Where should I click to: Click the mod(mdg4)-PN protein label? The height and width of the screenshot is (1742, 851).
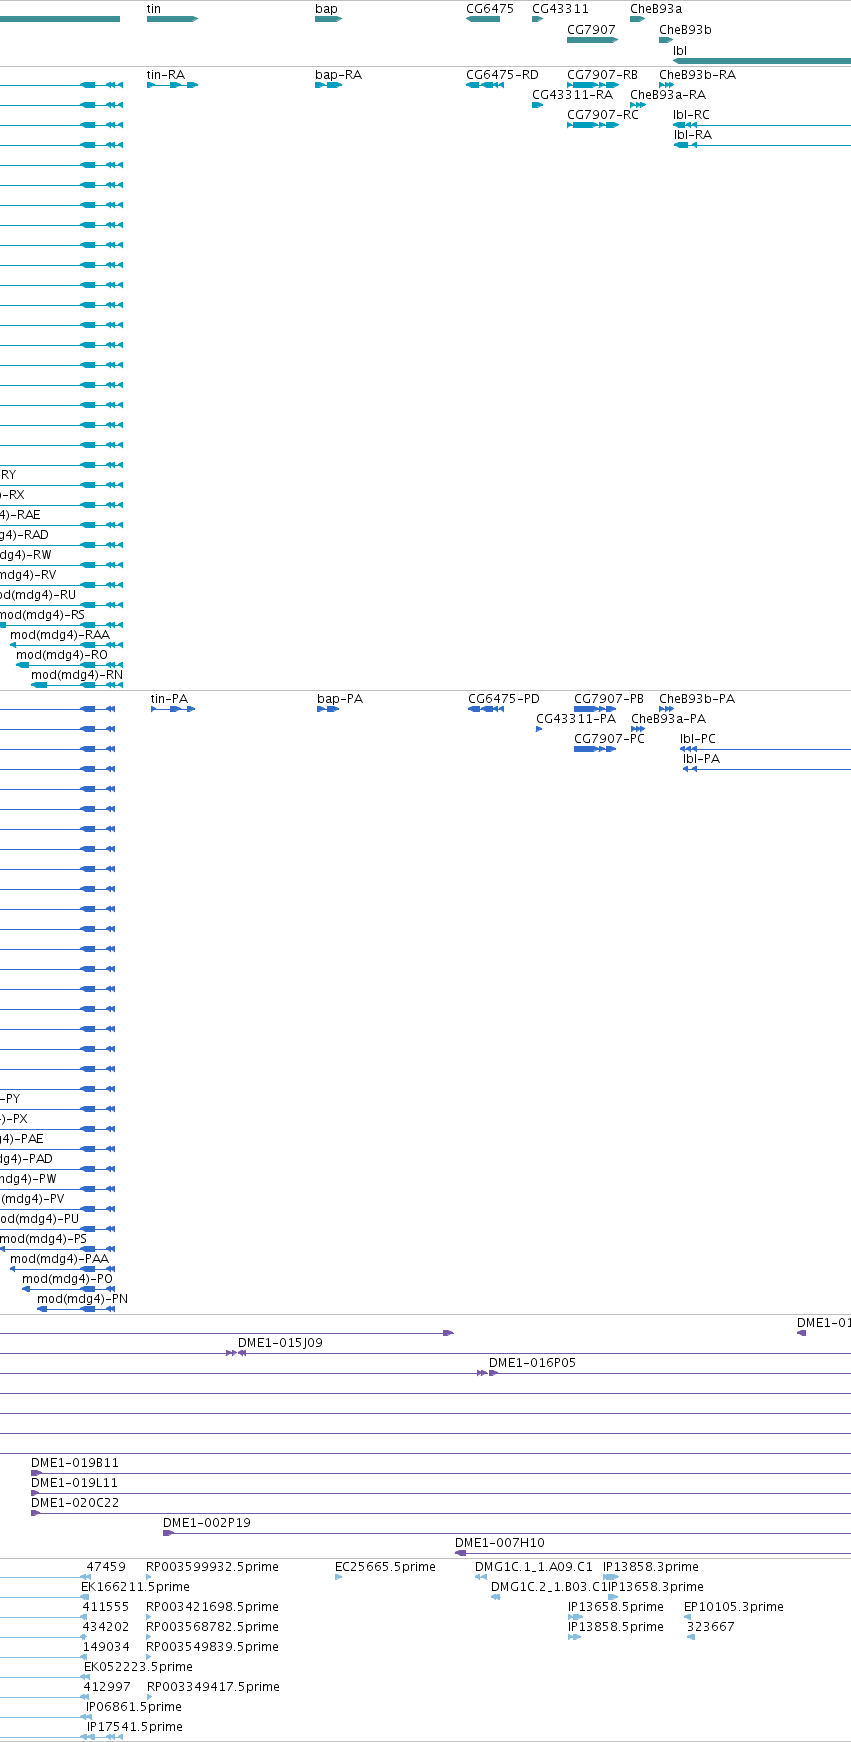click(82, 1299)
